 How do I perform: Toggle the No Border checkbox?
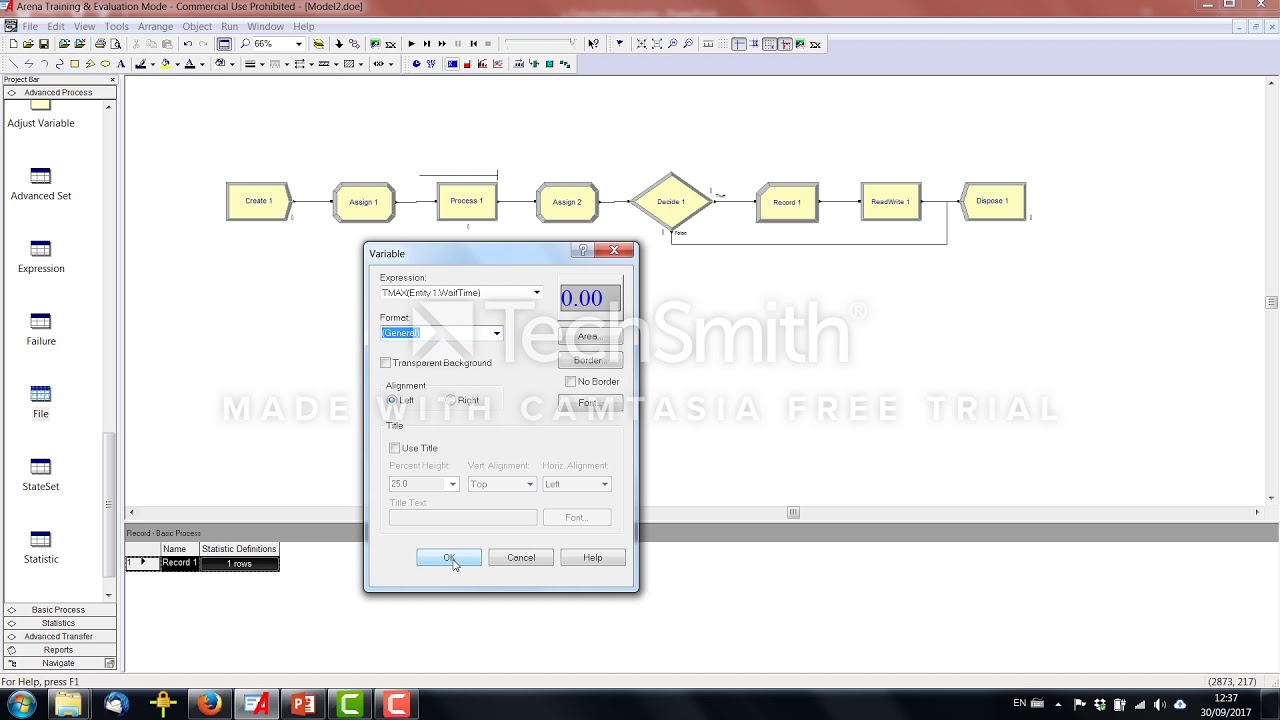point(570,381)
